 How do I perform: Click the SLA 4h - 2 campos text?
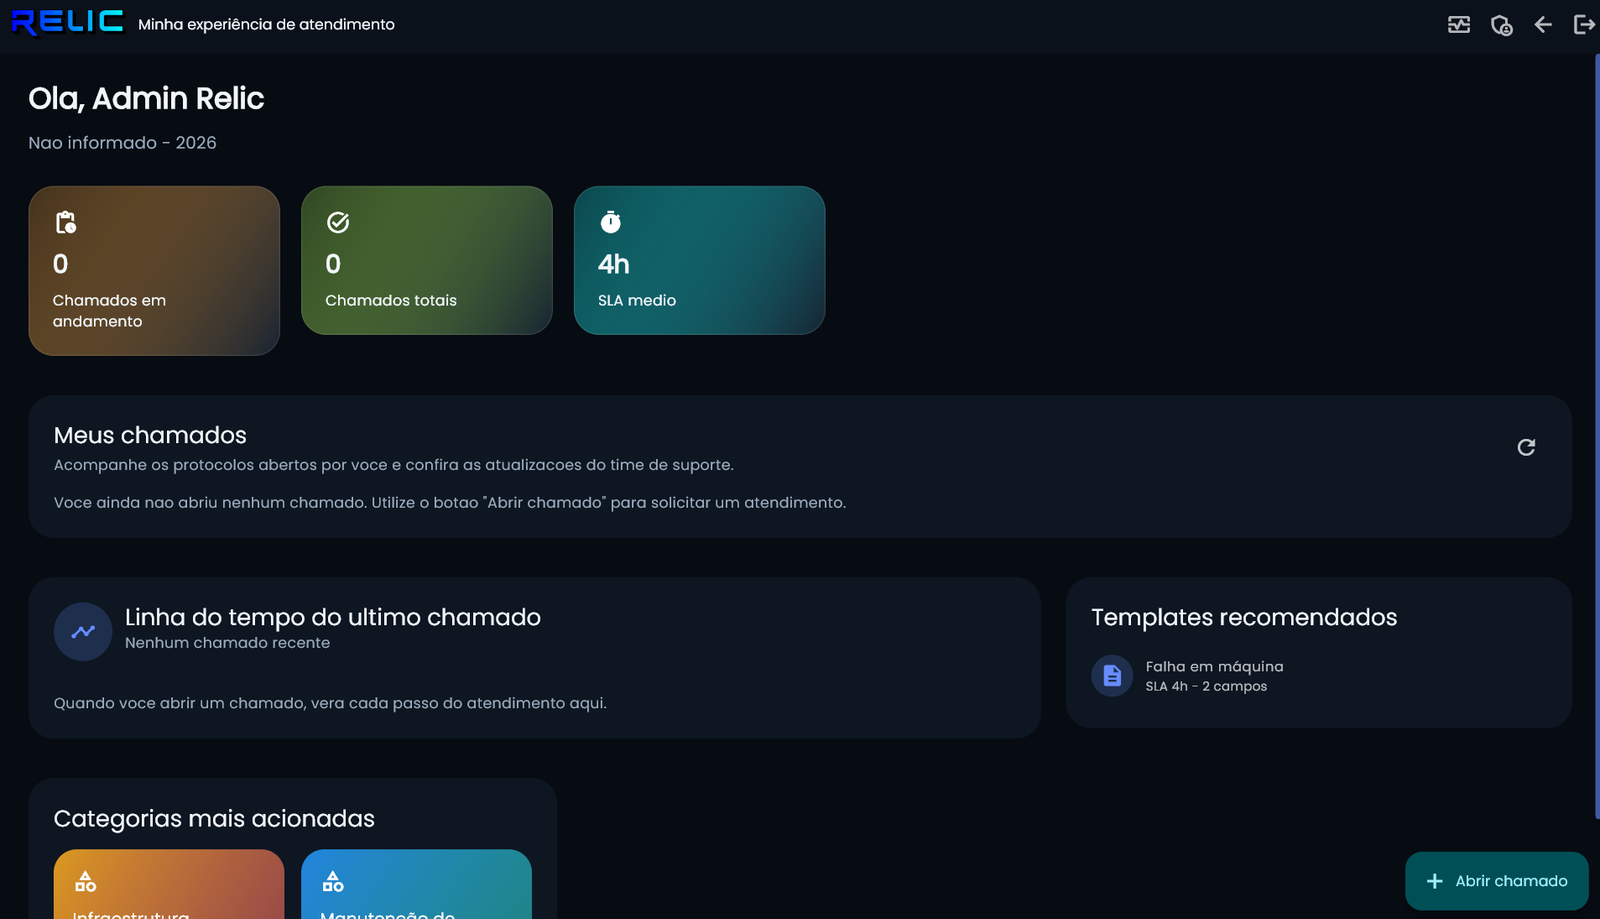click(x=1206, y=686)
